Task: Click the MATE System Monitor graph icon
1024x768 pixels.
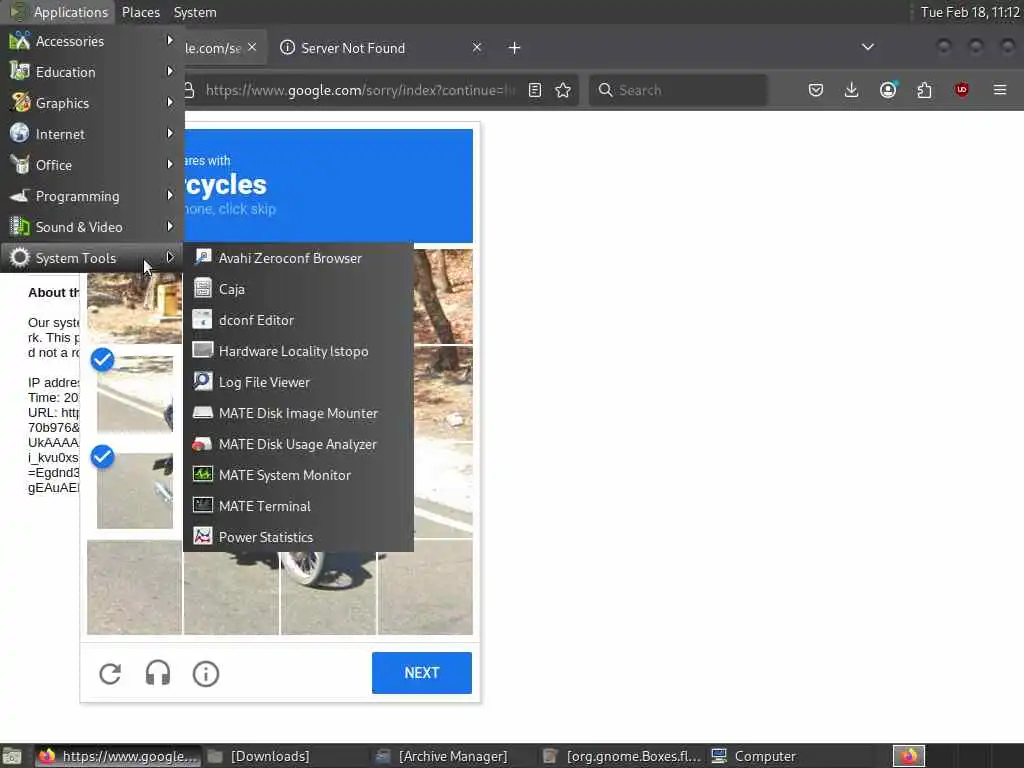Action: [x=202, y=474]
